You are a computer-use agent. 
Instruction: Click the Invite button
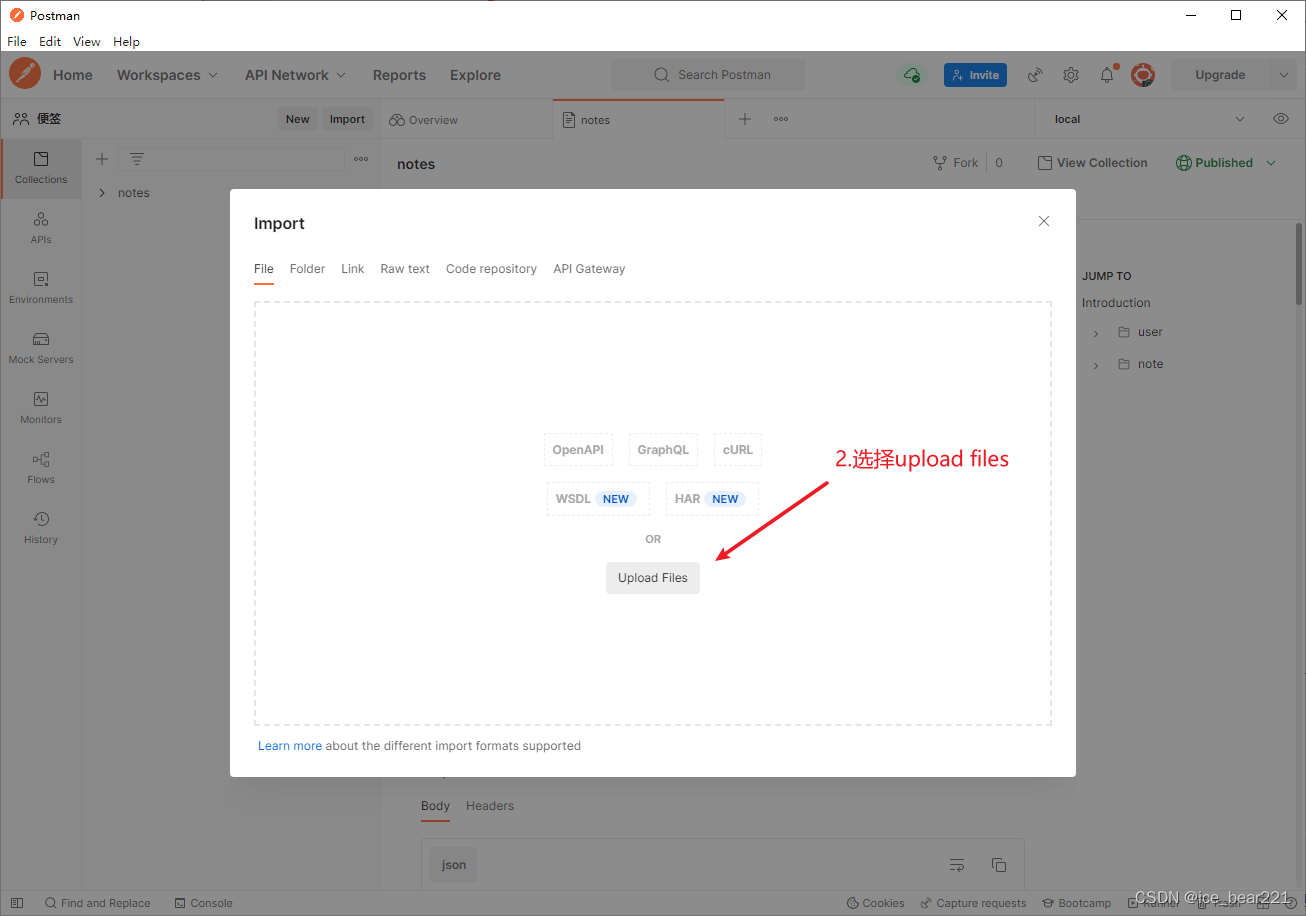pos(975,75)
